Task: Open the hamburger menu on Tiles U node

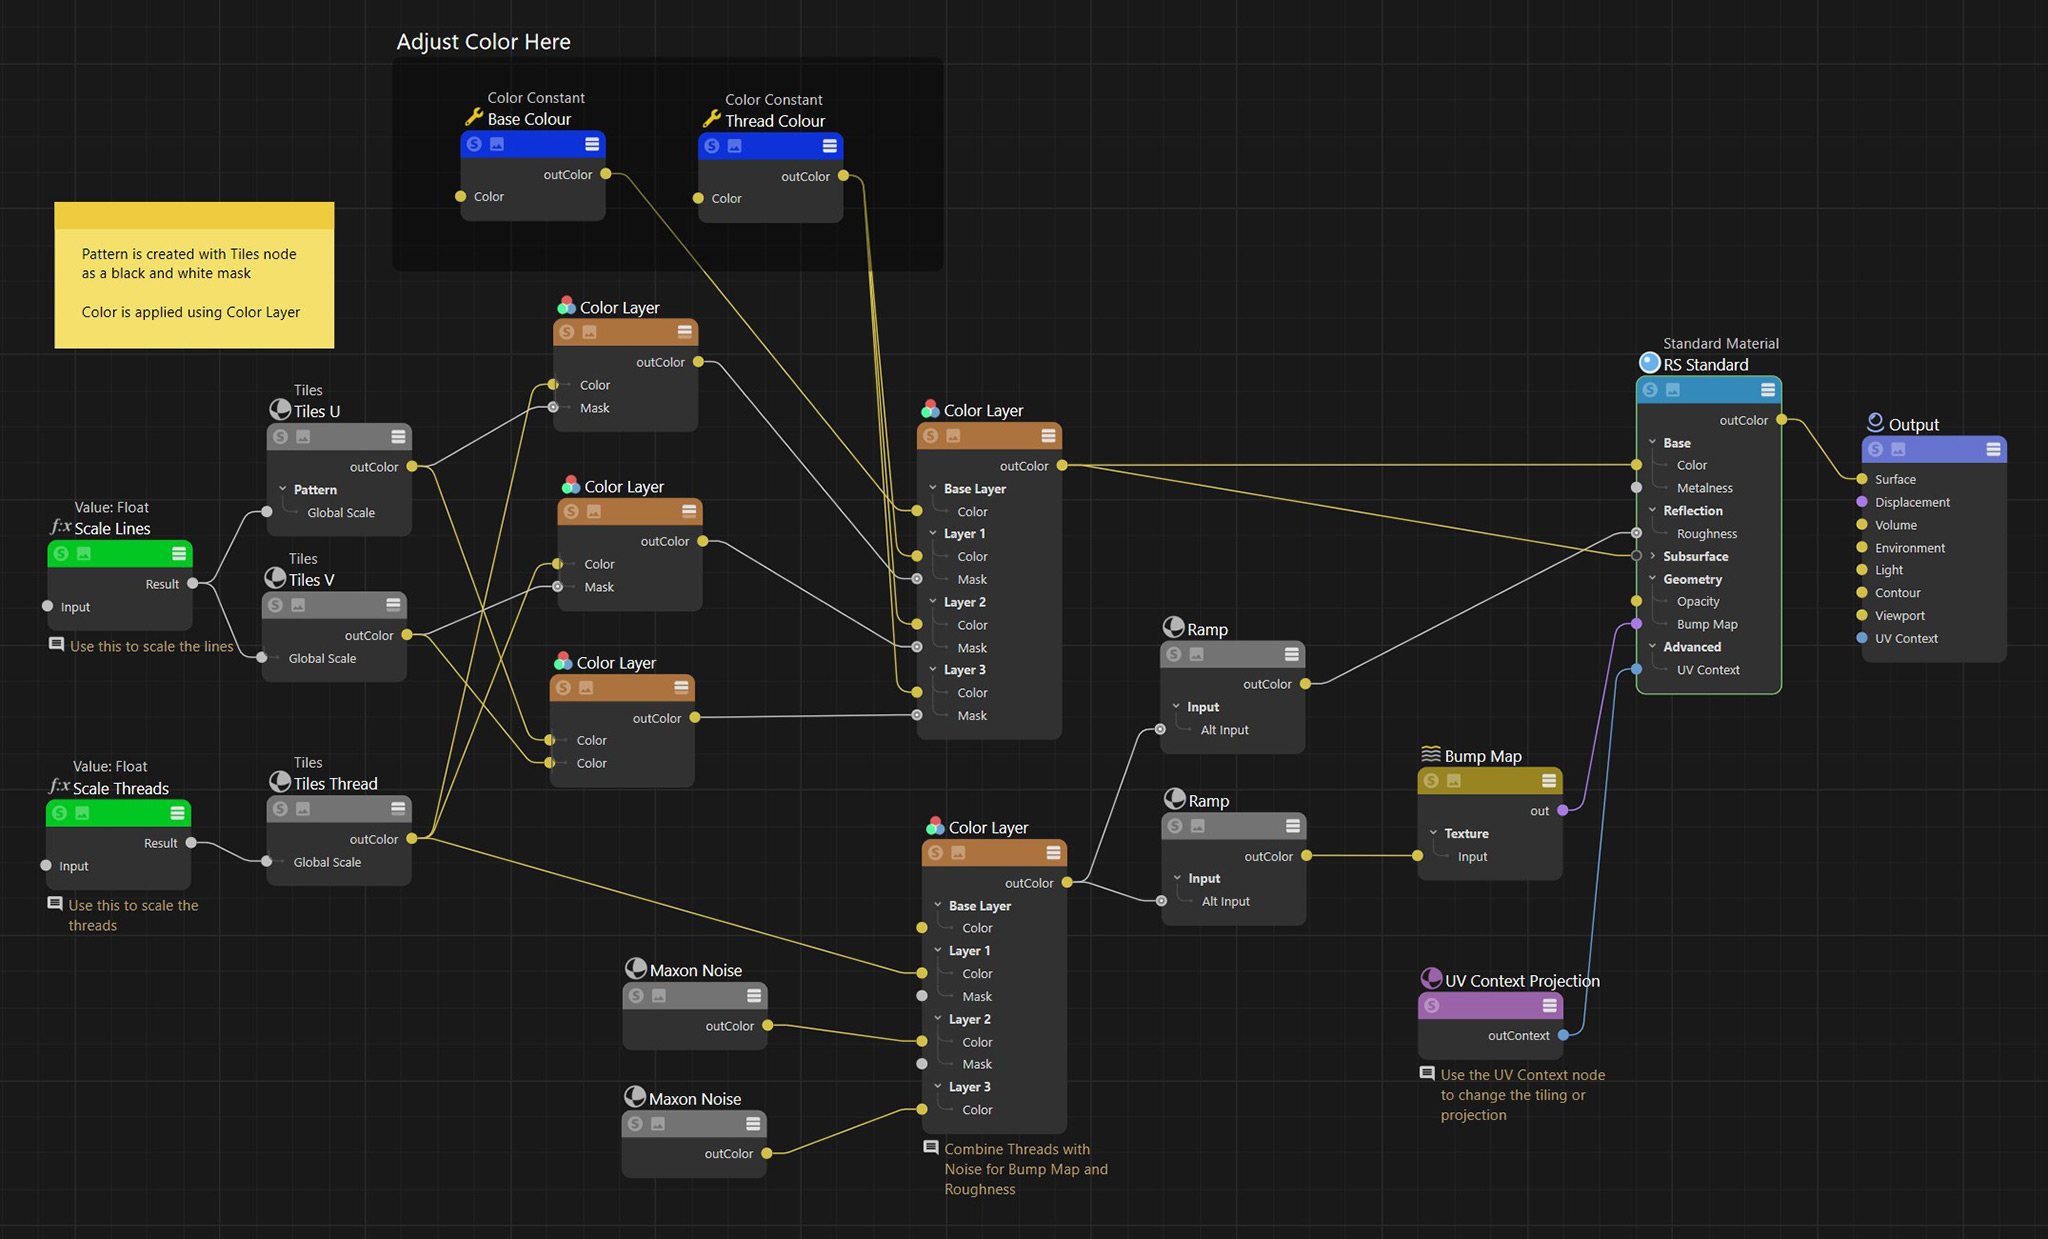Action: point(398,437)
